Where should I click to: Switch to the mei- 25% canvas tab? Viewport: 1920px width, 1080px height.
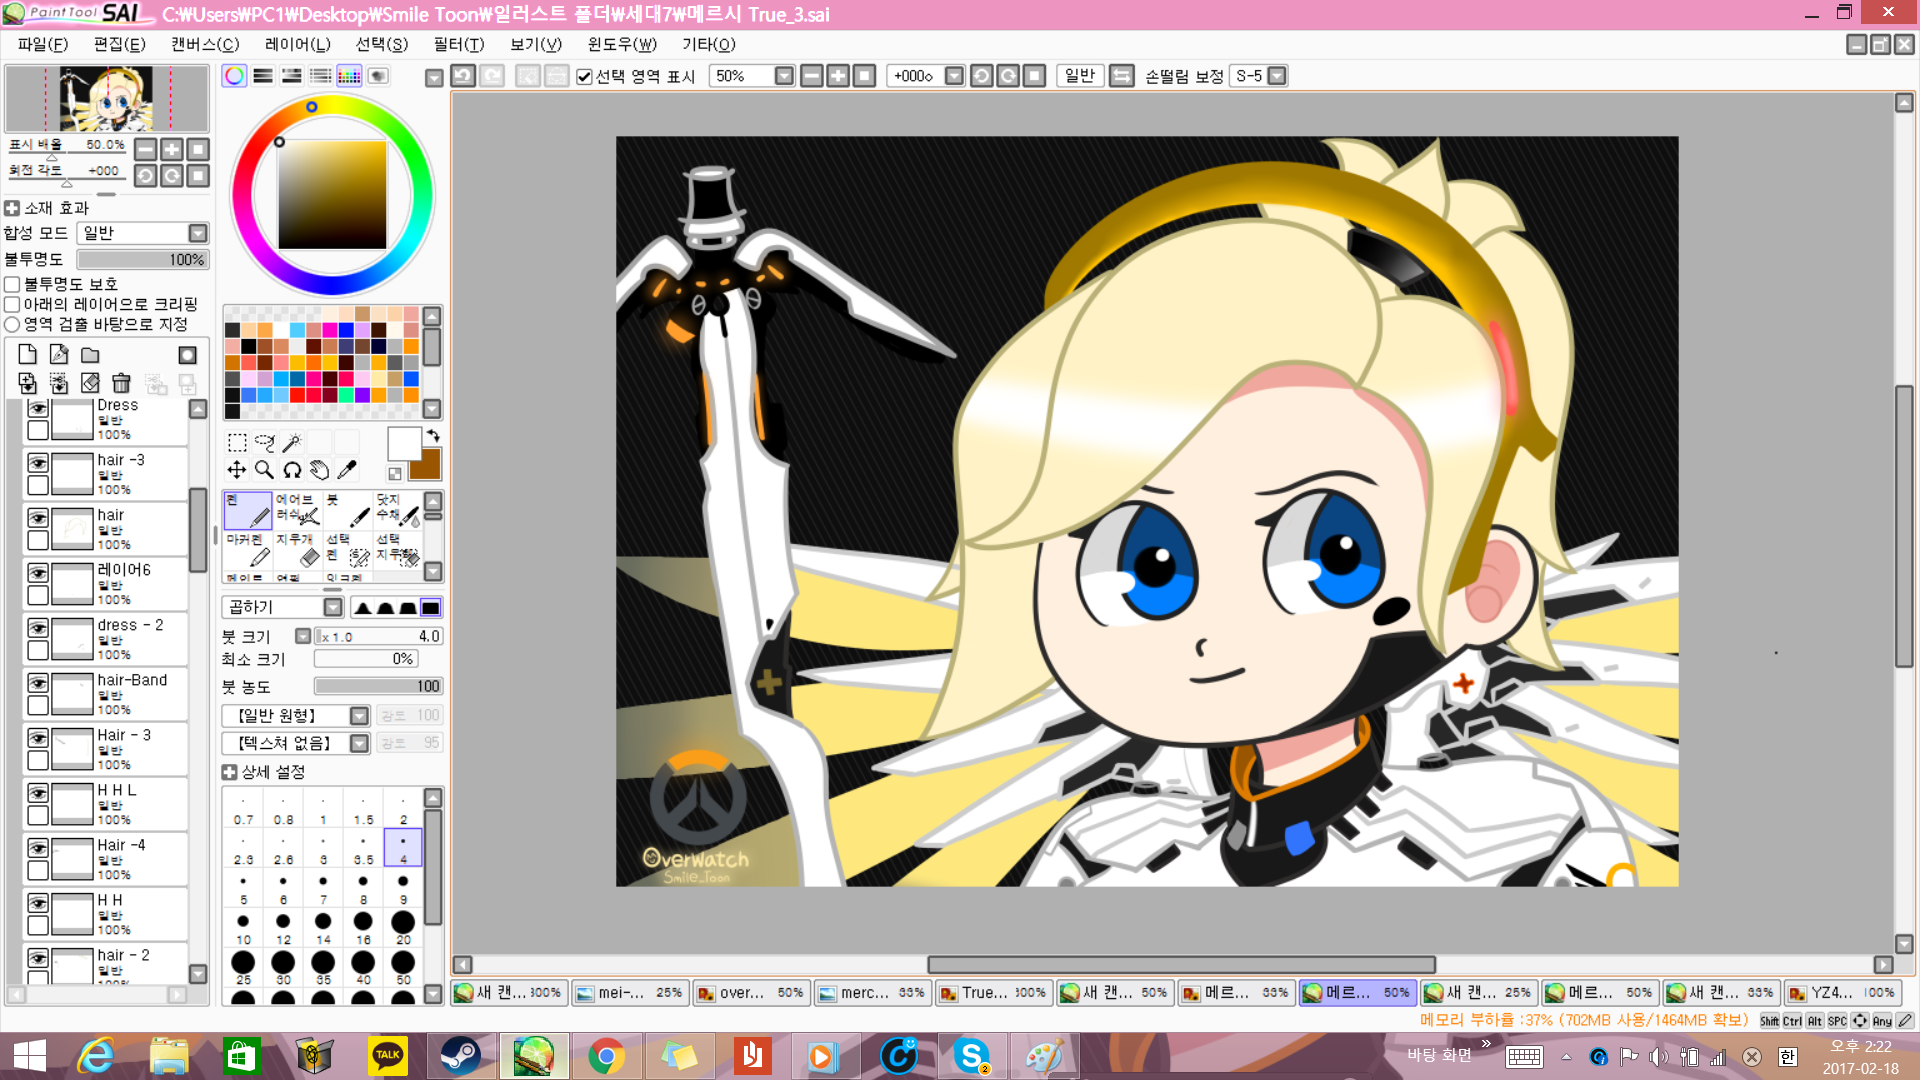628,993
